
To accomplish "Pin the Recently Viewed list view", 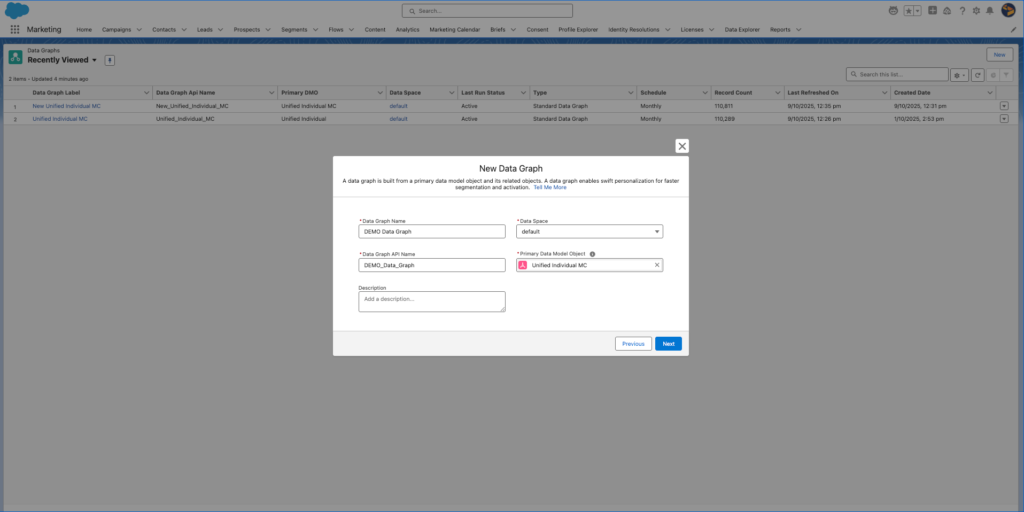I will click(x=110, y=60).
